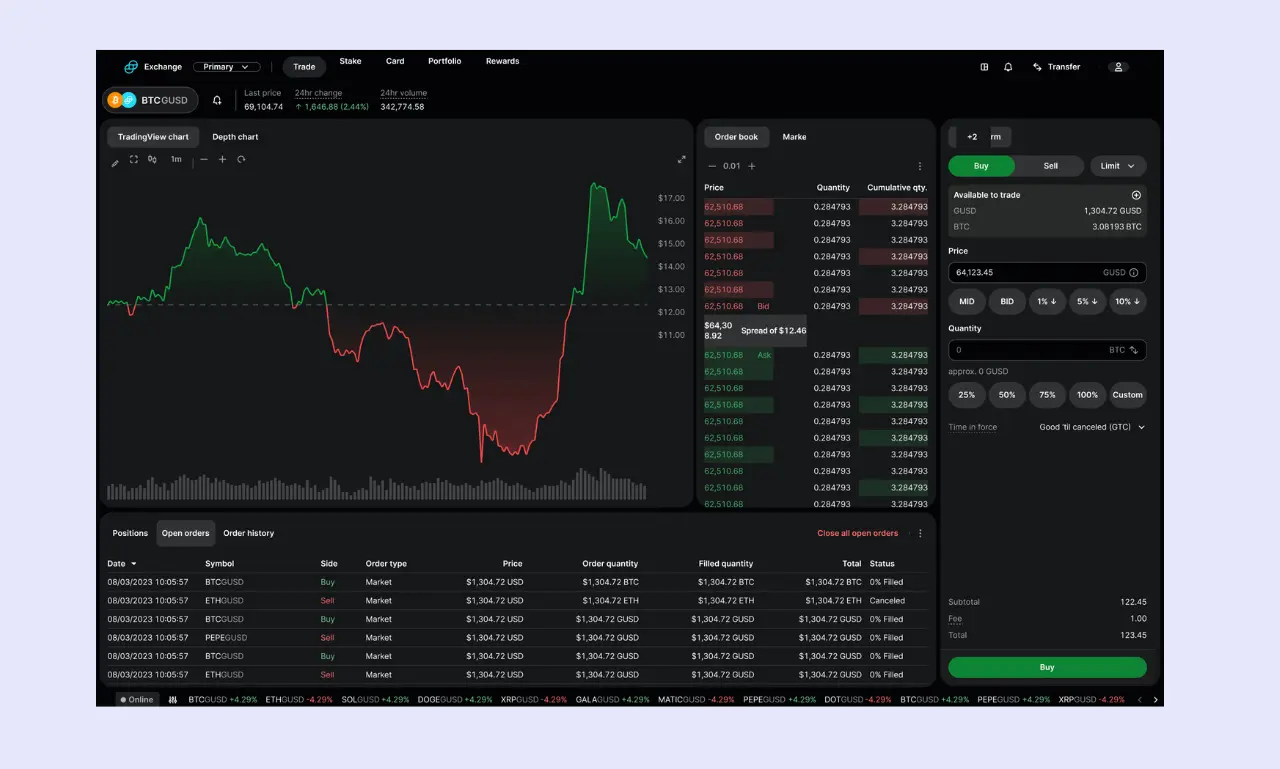The image size is (1280, 769).
Task: Click Close all open orders link
Action: [857, 533]
